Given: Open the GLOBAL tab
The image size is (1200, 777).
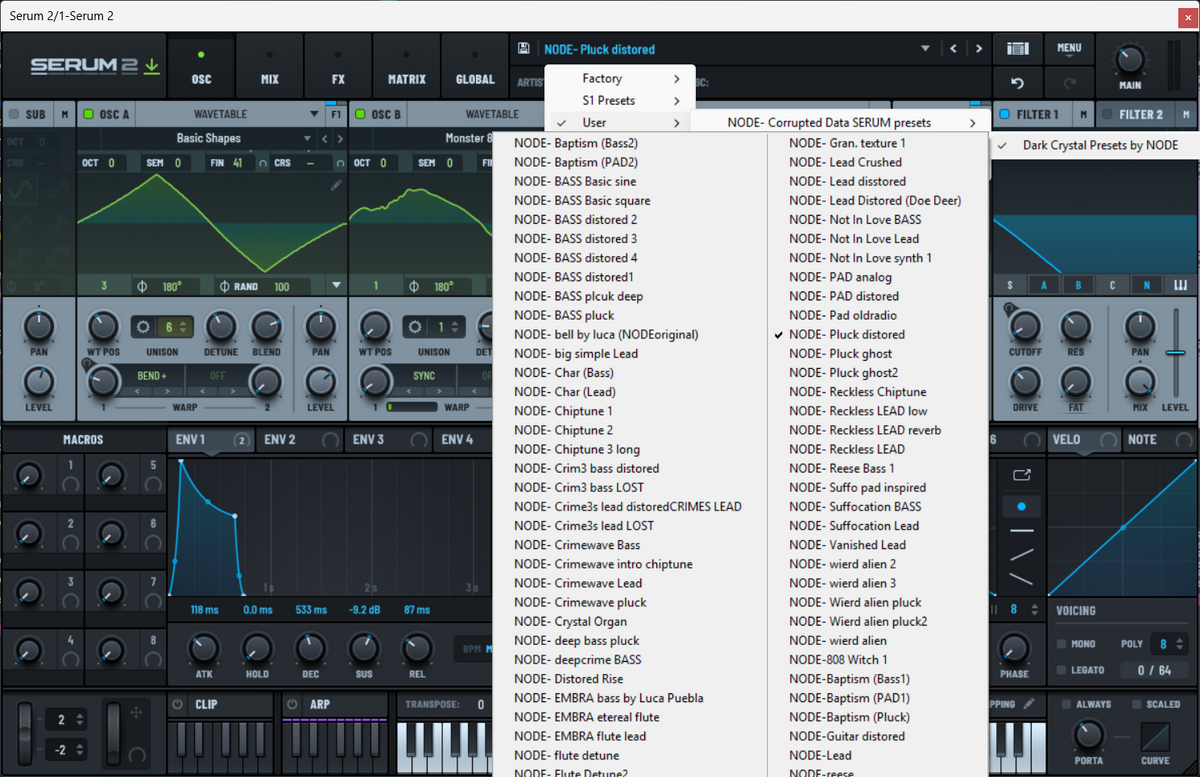Looking at the screenshot, I should coord(475,66).
